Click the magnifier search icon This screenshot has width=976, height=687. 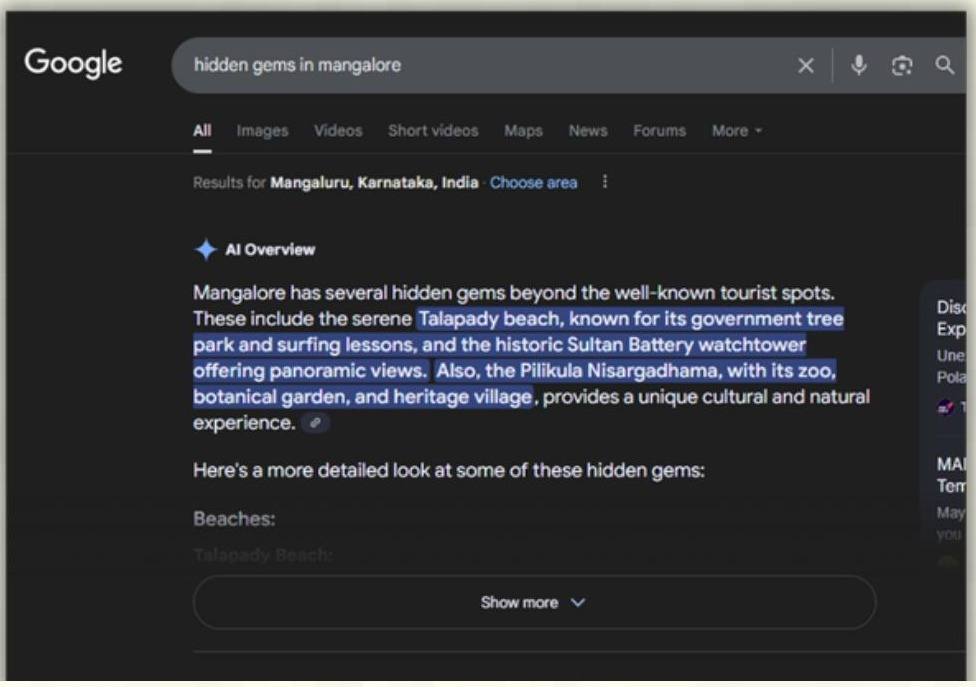(x=944, y=65)
